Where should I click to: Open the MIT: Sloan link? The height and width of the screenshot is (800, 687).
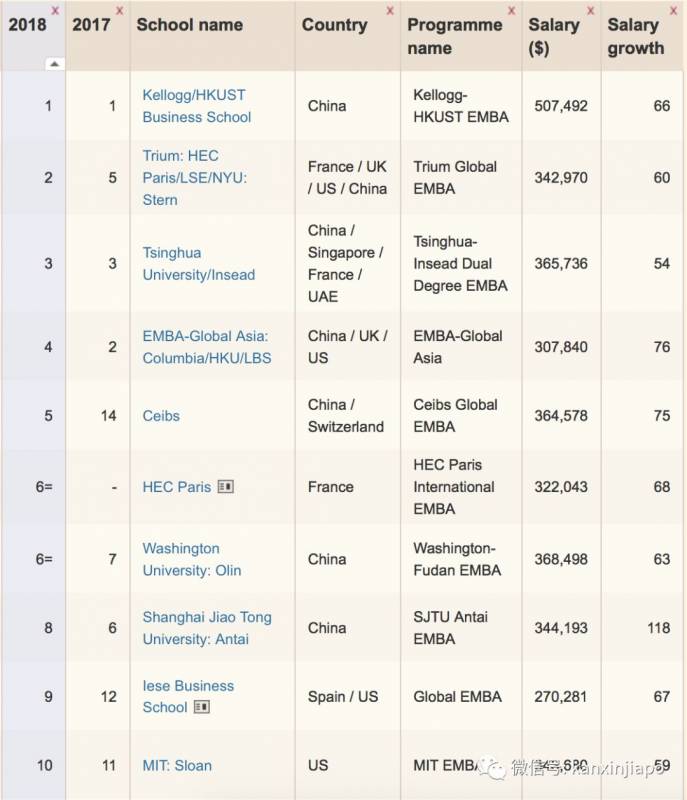point(177,766)
